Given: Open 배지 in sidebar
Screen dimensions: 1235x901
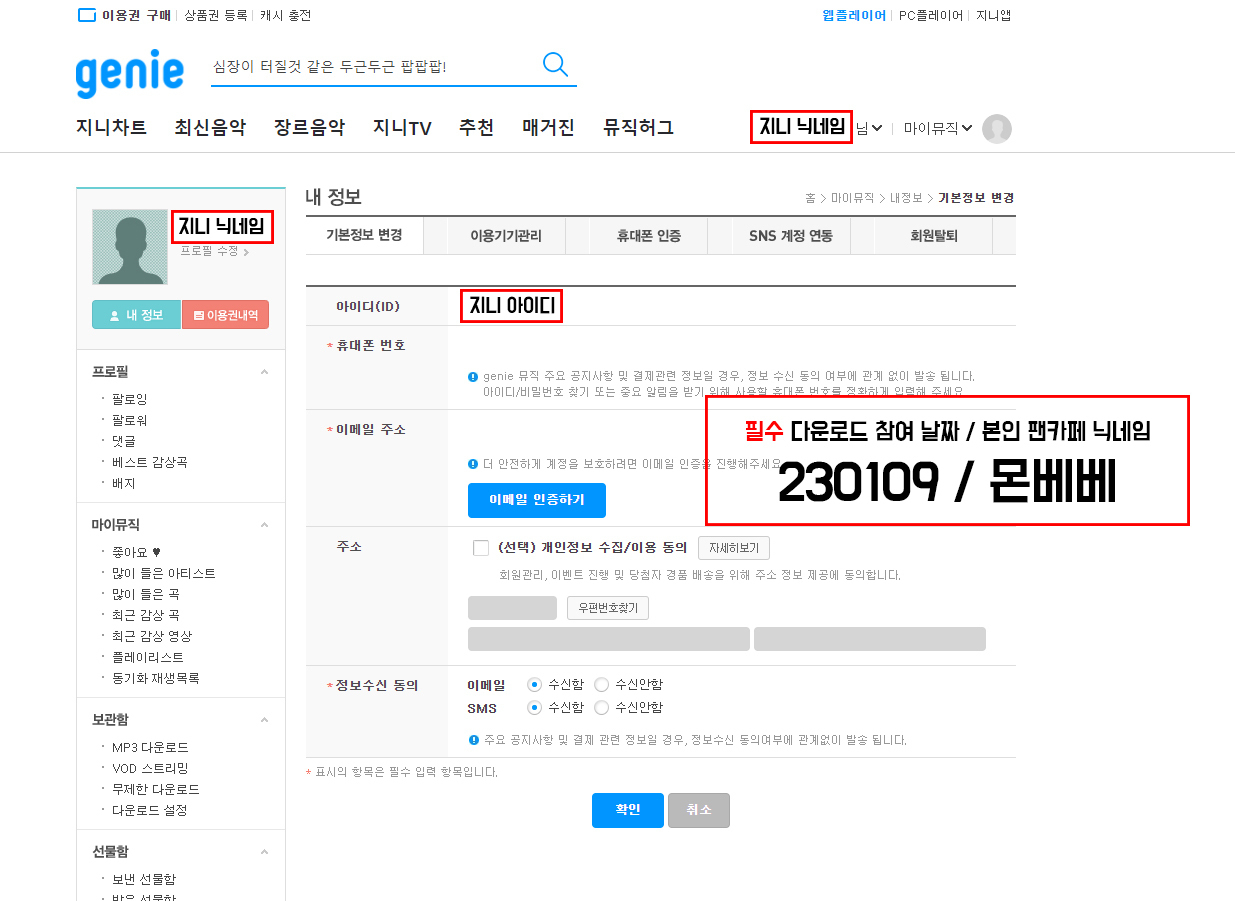Looking at the screenshot, I should [x=124, y=483].
